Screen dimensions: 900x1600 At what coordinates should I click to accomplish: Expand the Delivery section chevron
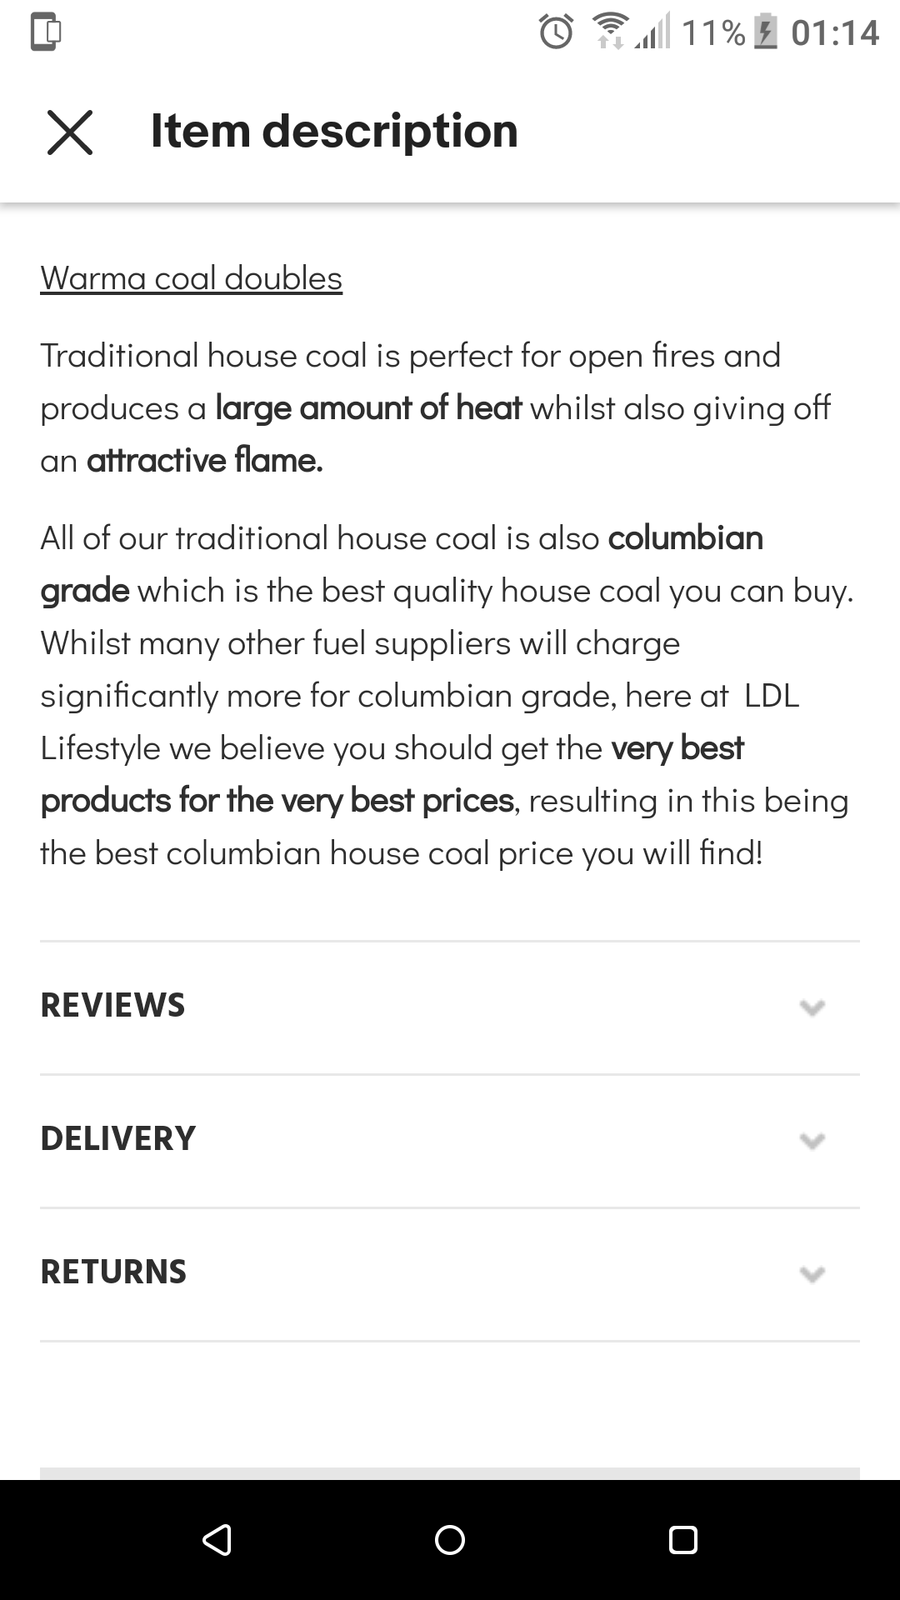pyautogui.click(x=812, y=1140)
